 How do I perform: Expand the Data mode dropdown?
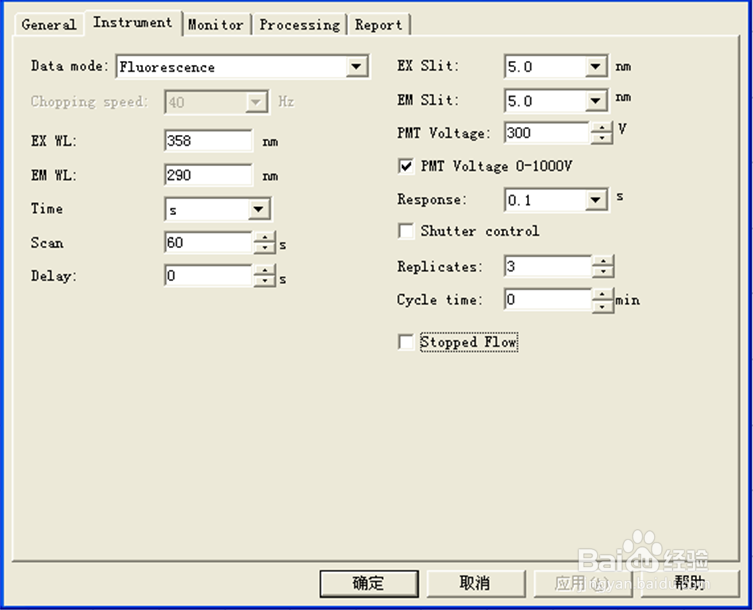pos(356,67)
